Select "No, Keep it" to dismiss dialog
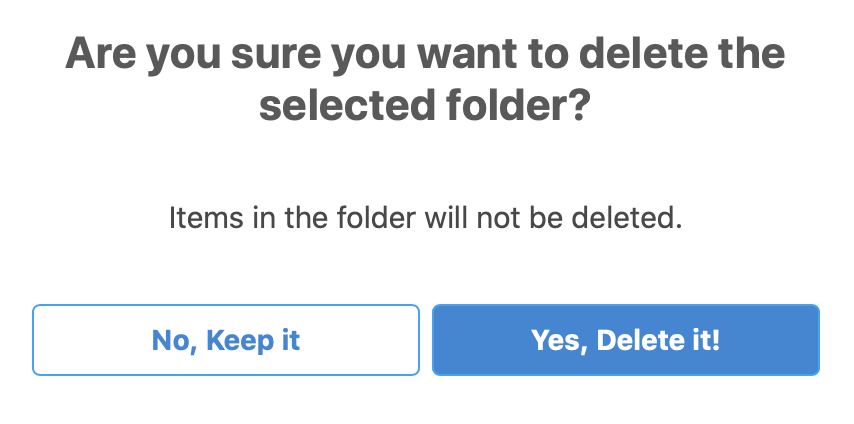The width and height of the screenshot is (854, 424). (226, 340)
